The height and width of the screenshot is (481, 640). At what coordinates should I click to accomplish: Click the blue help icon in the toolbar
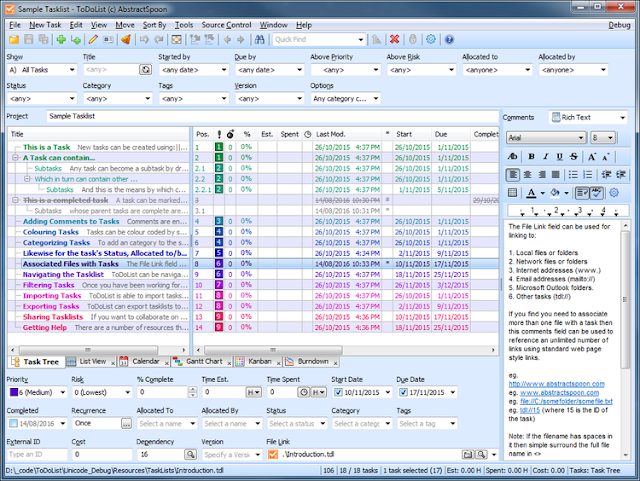click(x=449, y=39)
